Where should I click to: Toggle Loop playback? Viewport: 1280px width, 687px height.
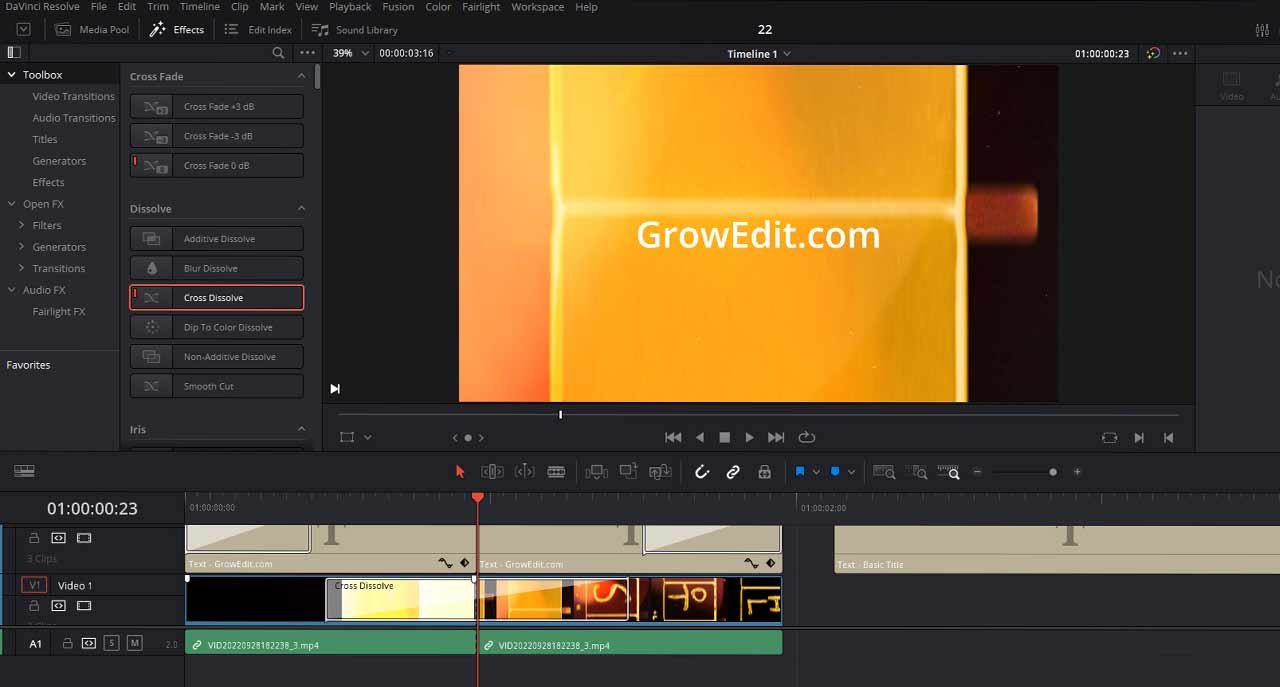tap(807, 437)
